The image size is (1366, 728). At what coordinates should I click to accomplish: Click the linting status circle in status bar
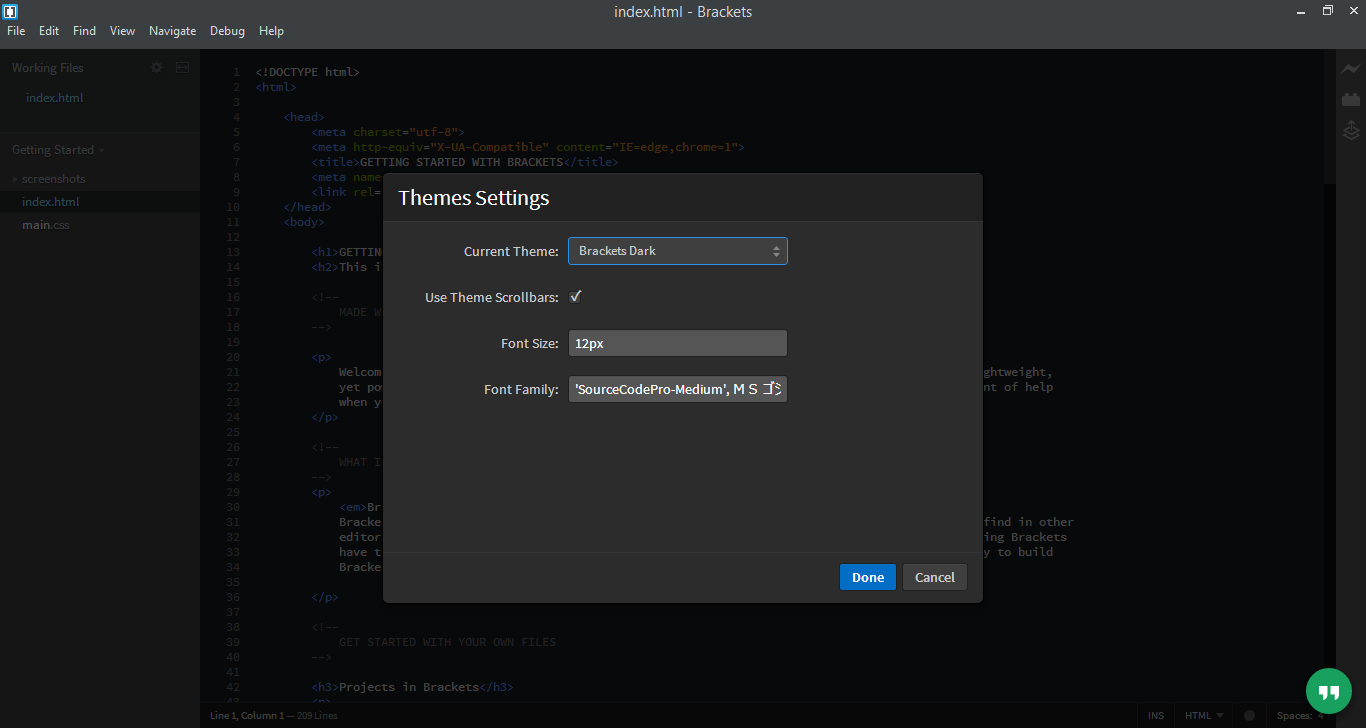tap(1249, 716)
